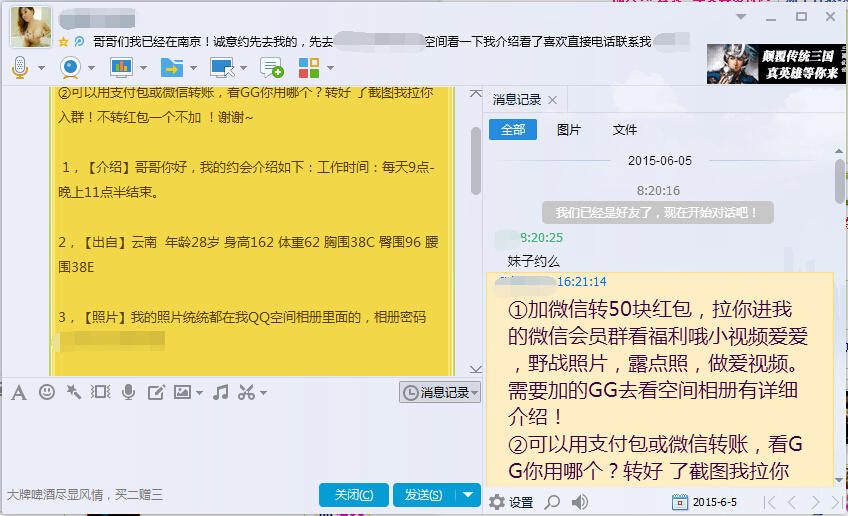Open history 设置 gear button
Image resolution: width=848 pixels, height=516 pixels.
511,502
